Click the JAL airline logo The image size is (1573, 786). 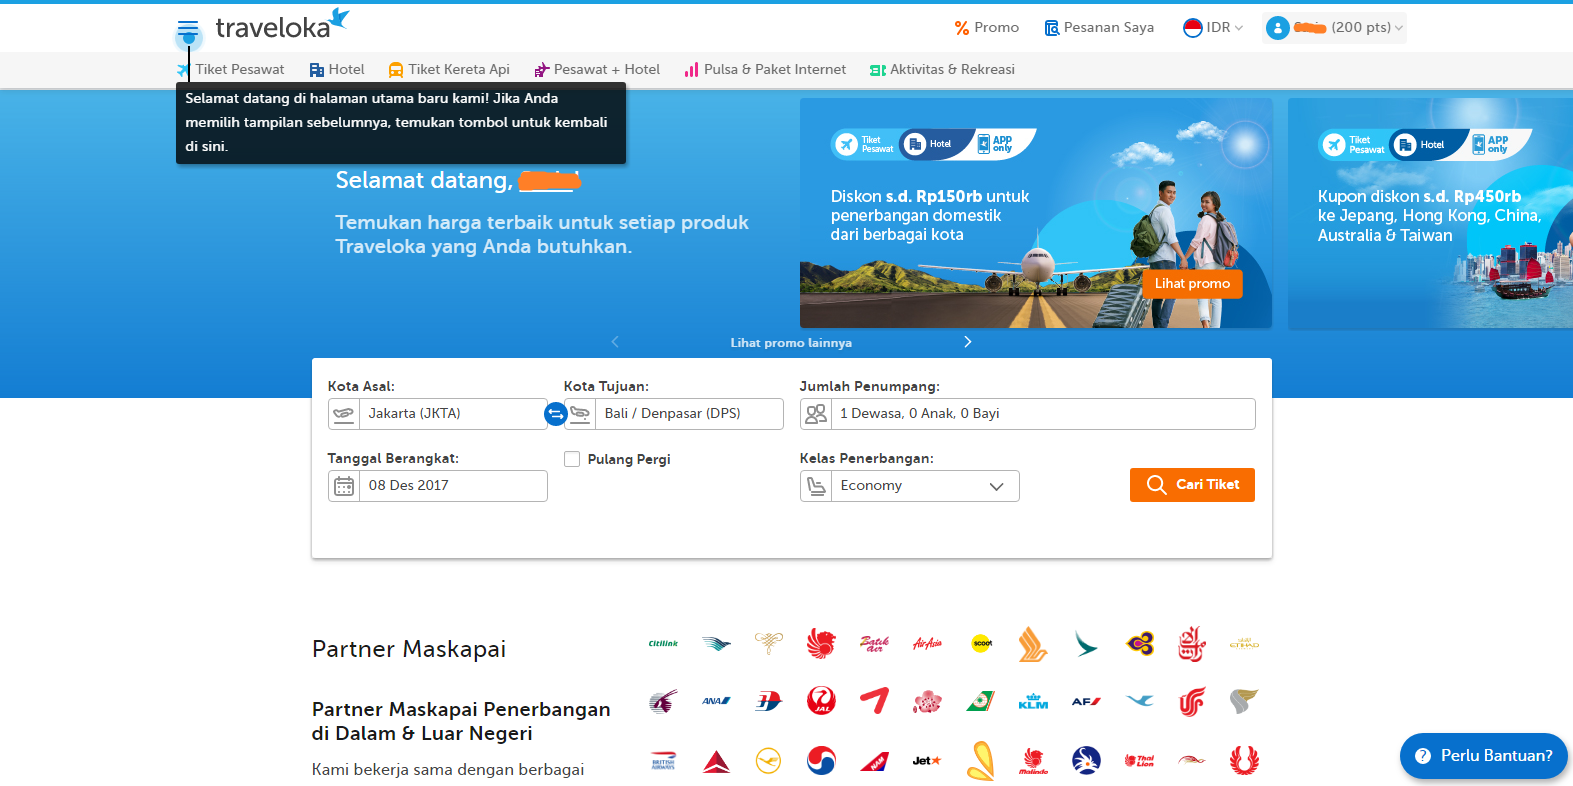pos(821,701)
